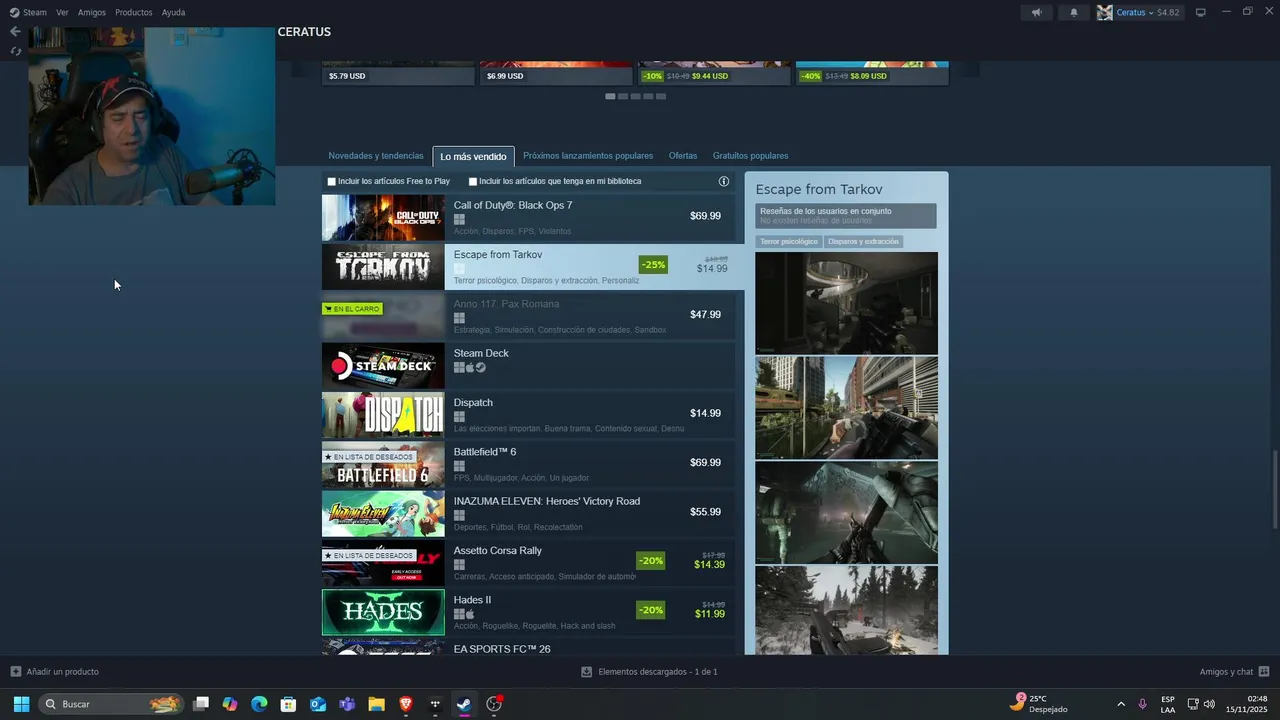Click the first Escape from Tarkov screenshot

(846, 303)
